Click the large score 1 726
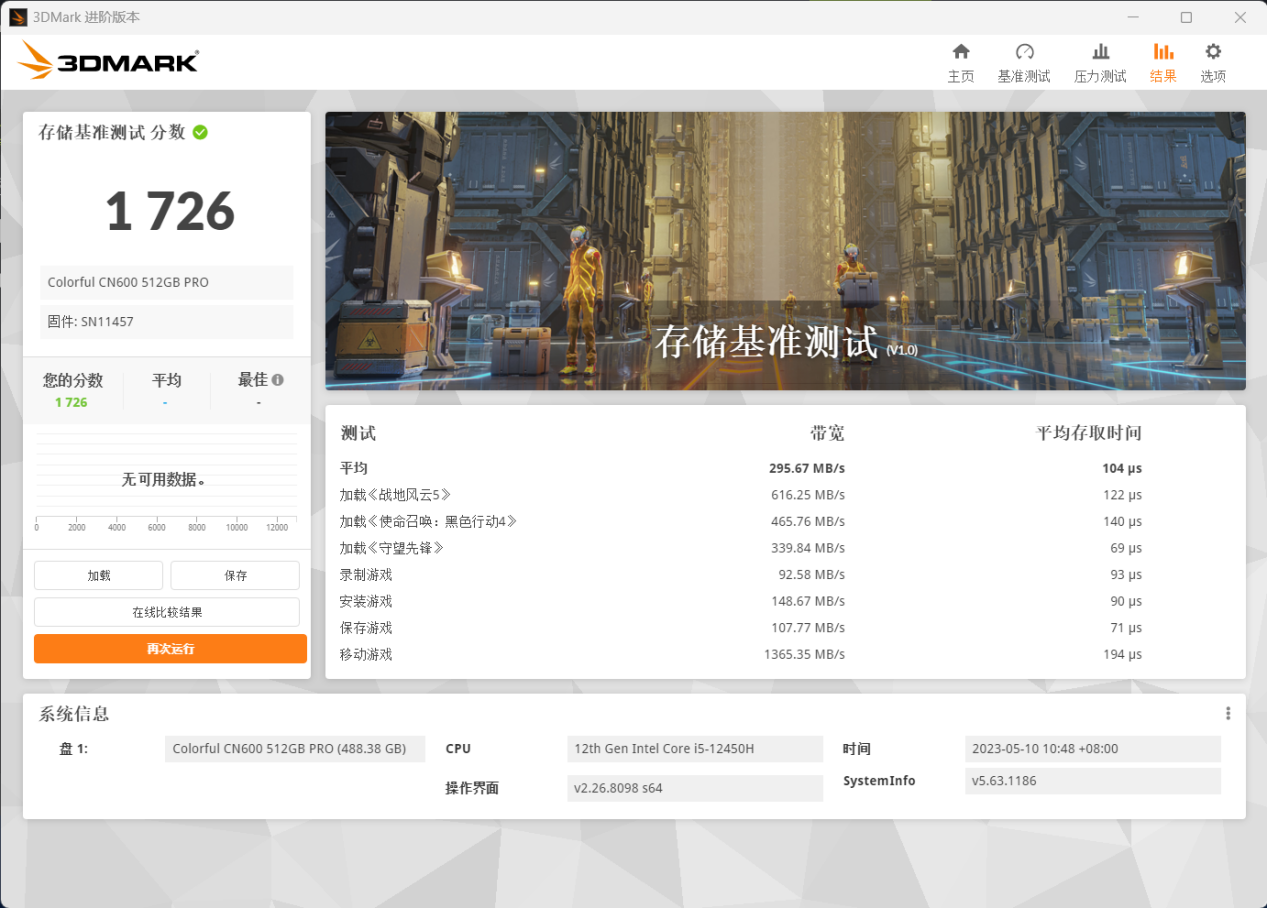 pos(170,211)
